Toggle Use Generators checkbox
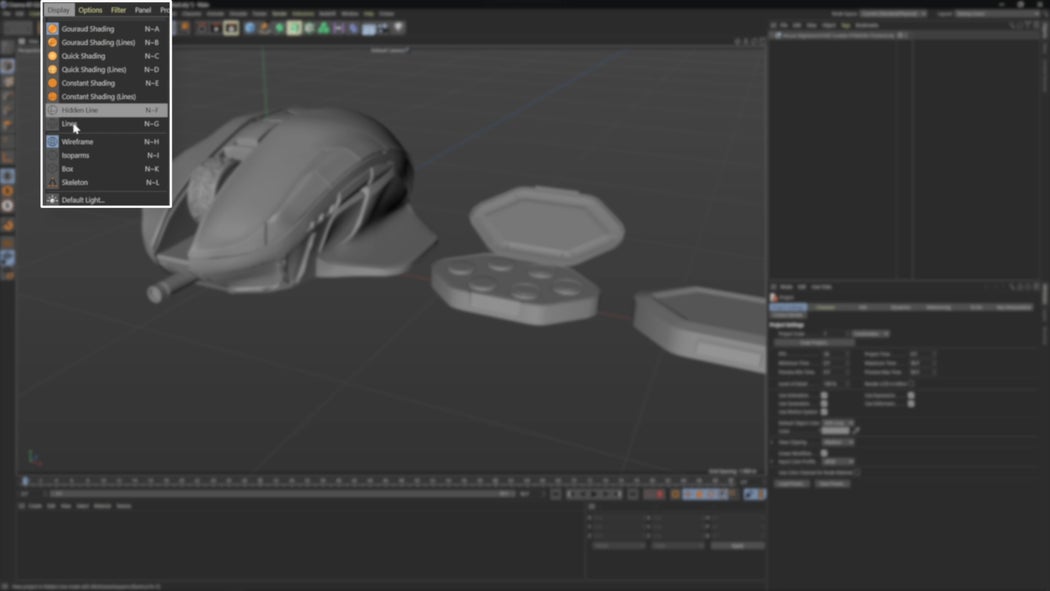The width and height of the screenshot is (1050, 591). point(824,404)
